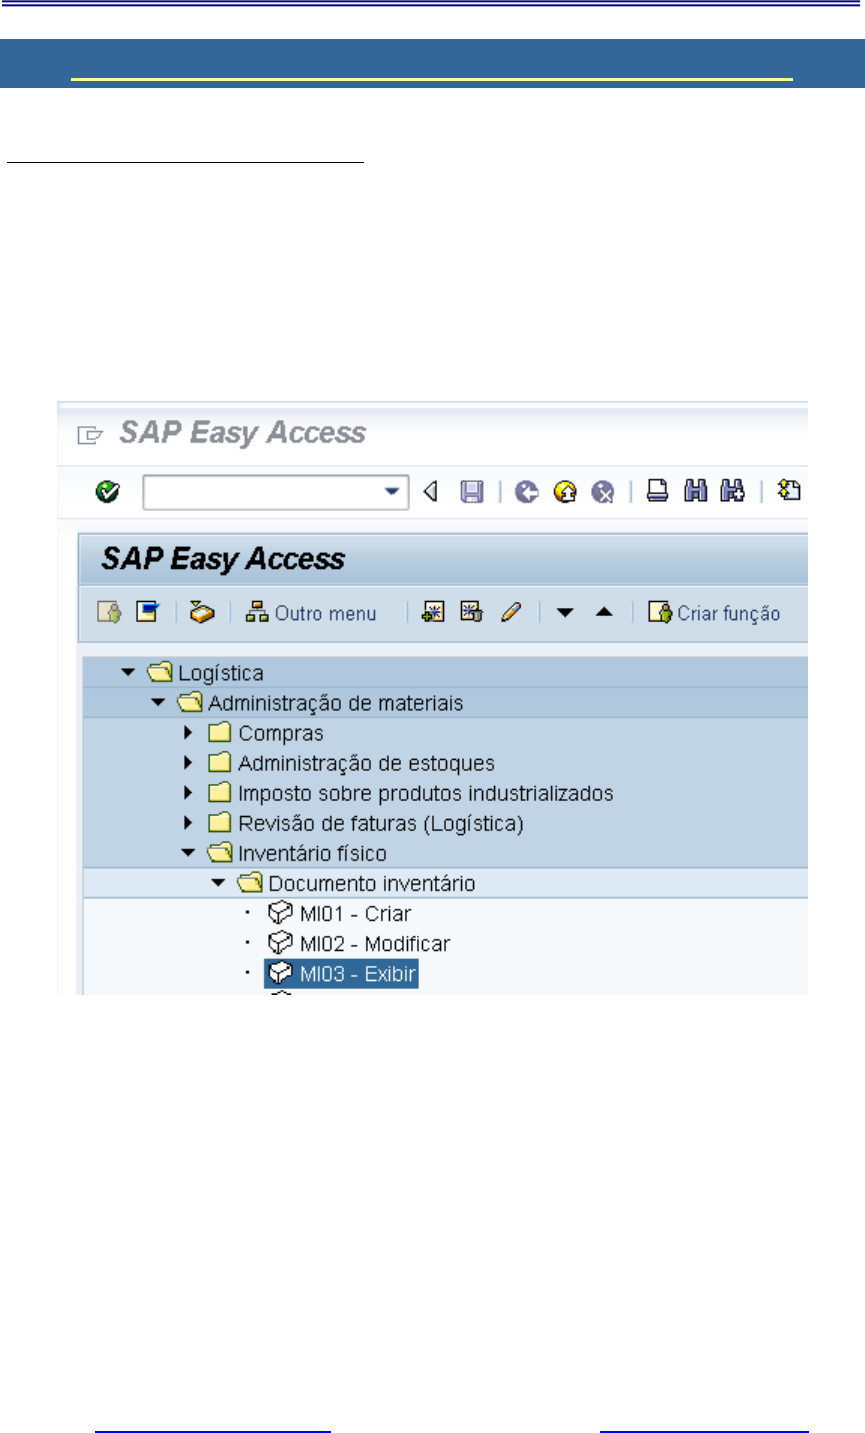Click the cube icon beside MI02 - Modificar
The height and width of the screenshot is (1433, 865).
click(280, 942)
